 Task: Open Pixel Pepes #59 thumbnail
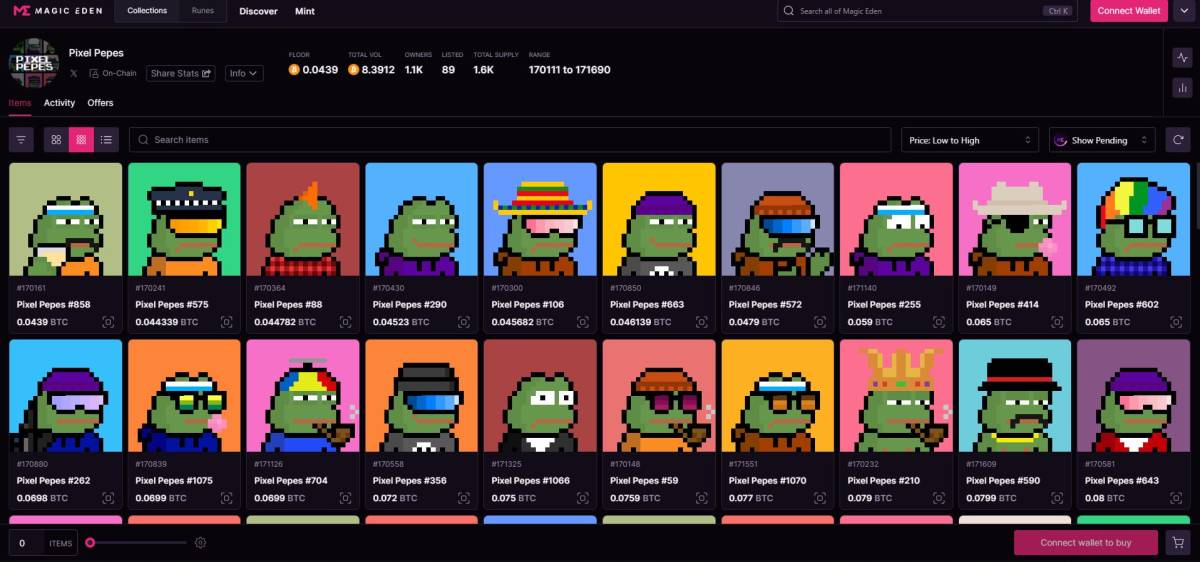(659, 396)
